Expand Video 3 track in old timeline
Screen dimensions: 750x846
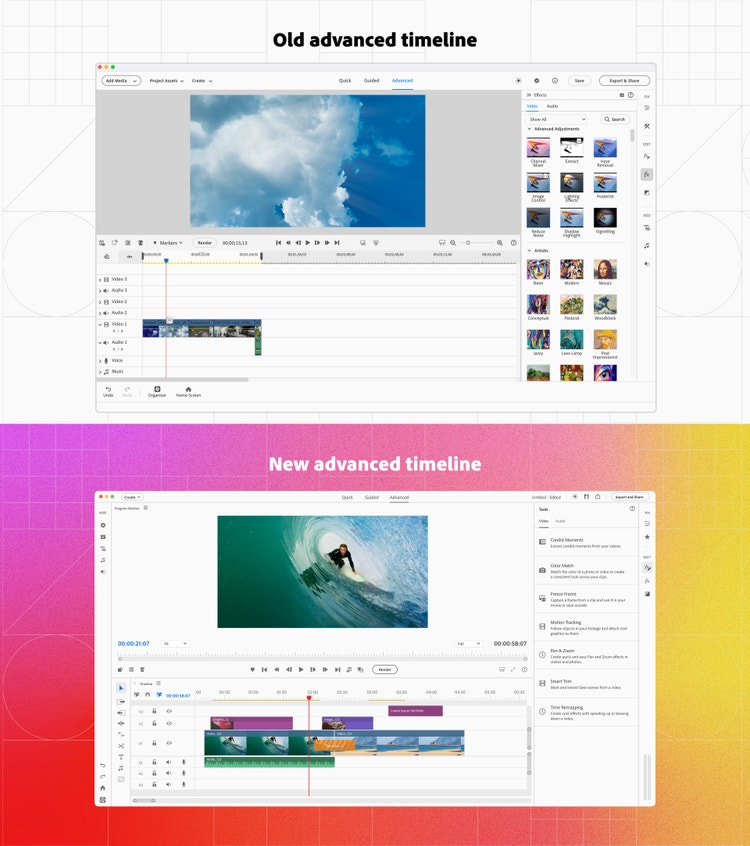100,279
